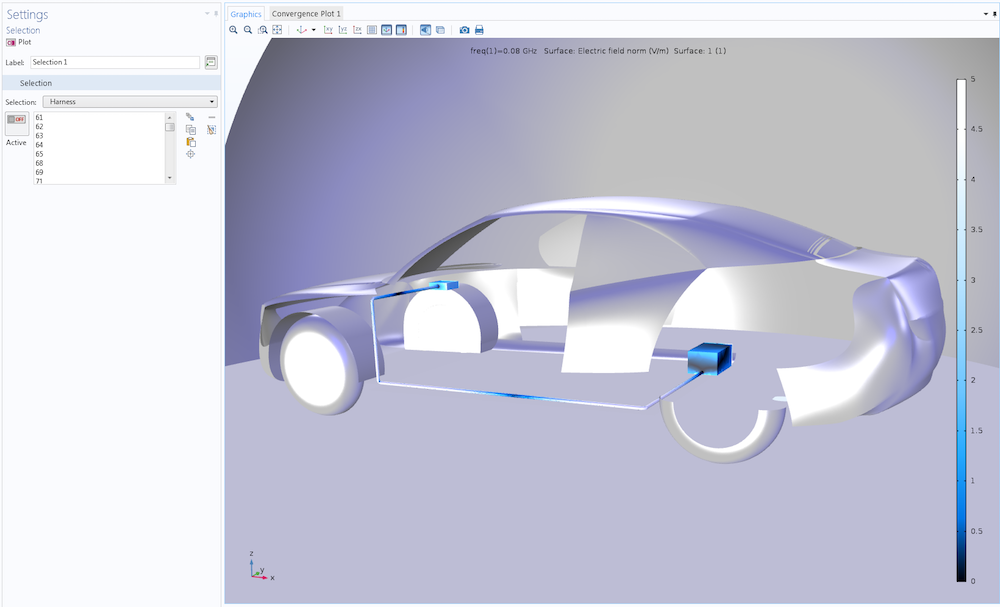Click the Zoom Out magnifier icon

248,30
